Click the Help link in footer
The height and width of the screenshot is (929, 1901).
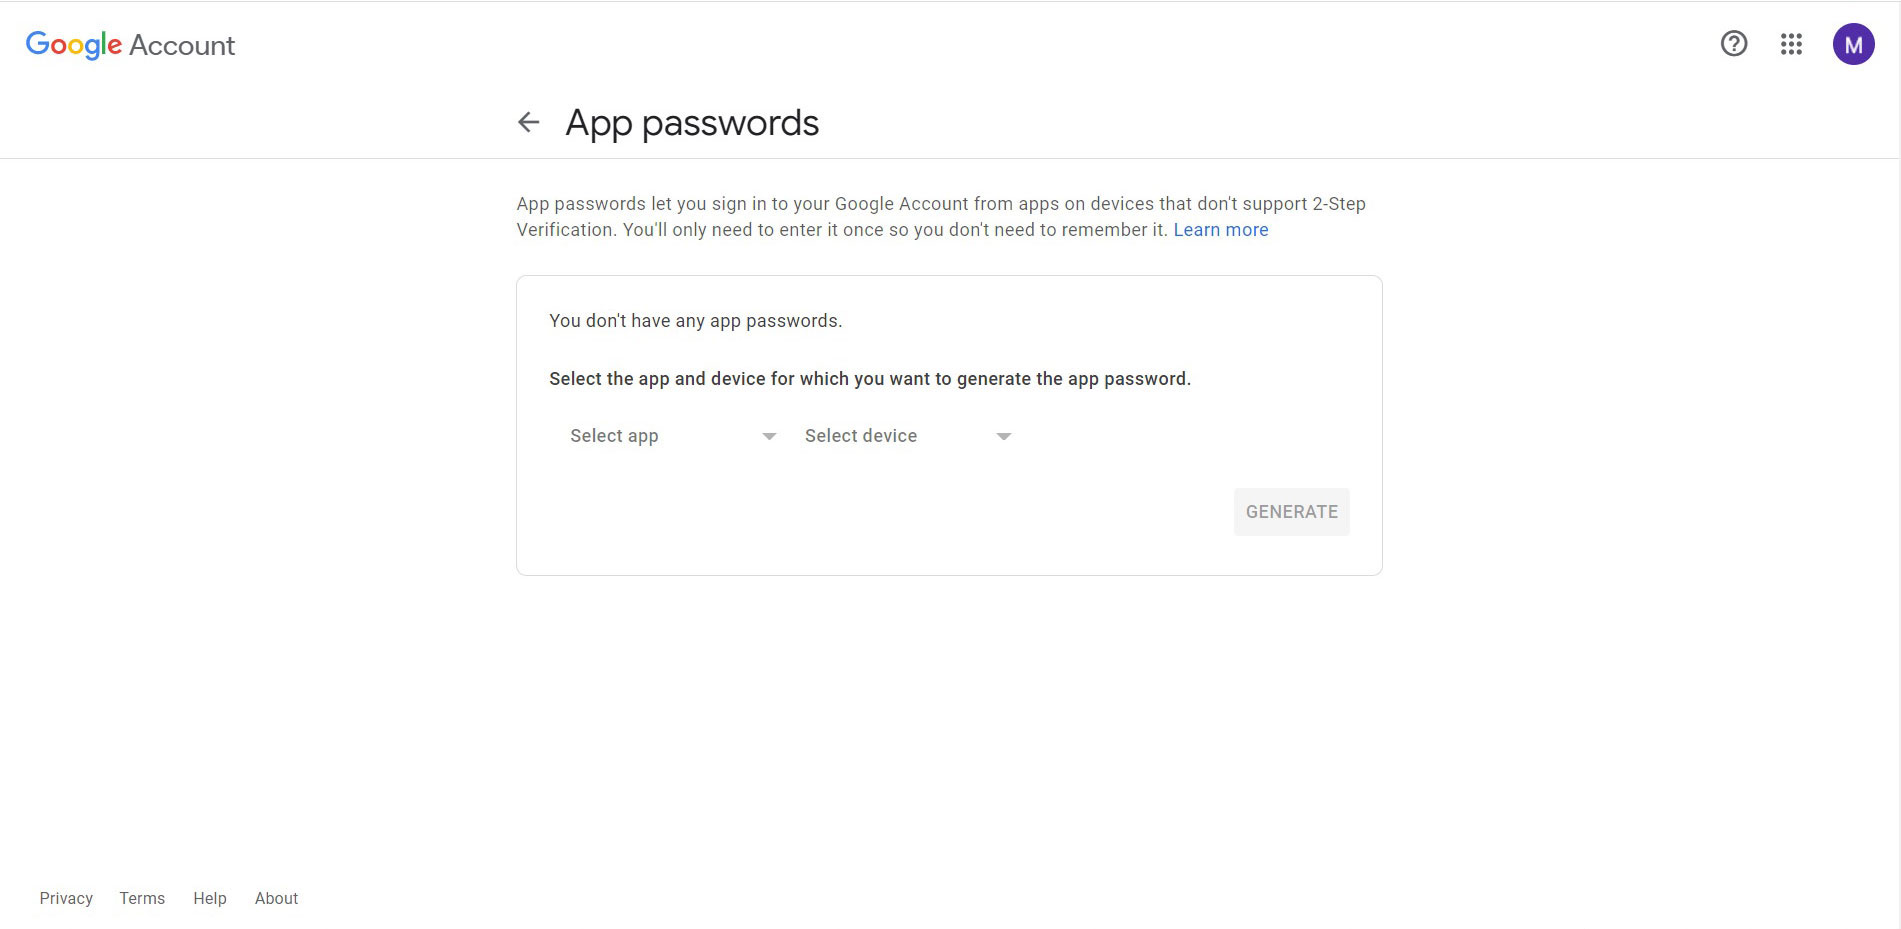pos(210,898)
